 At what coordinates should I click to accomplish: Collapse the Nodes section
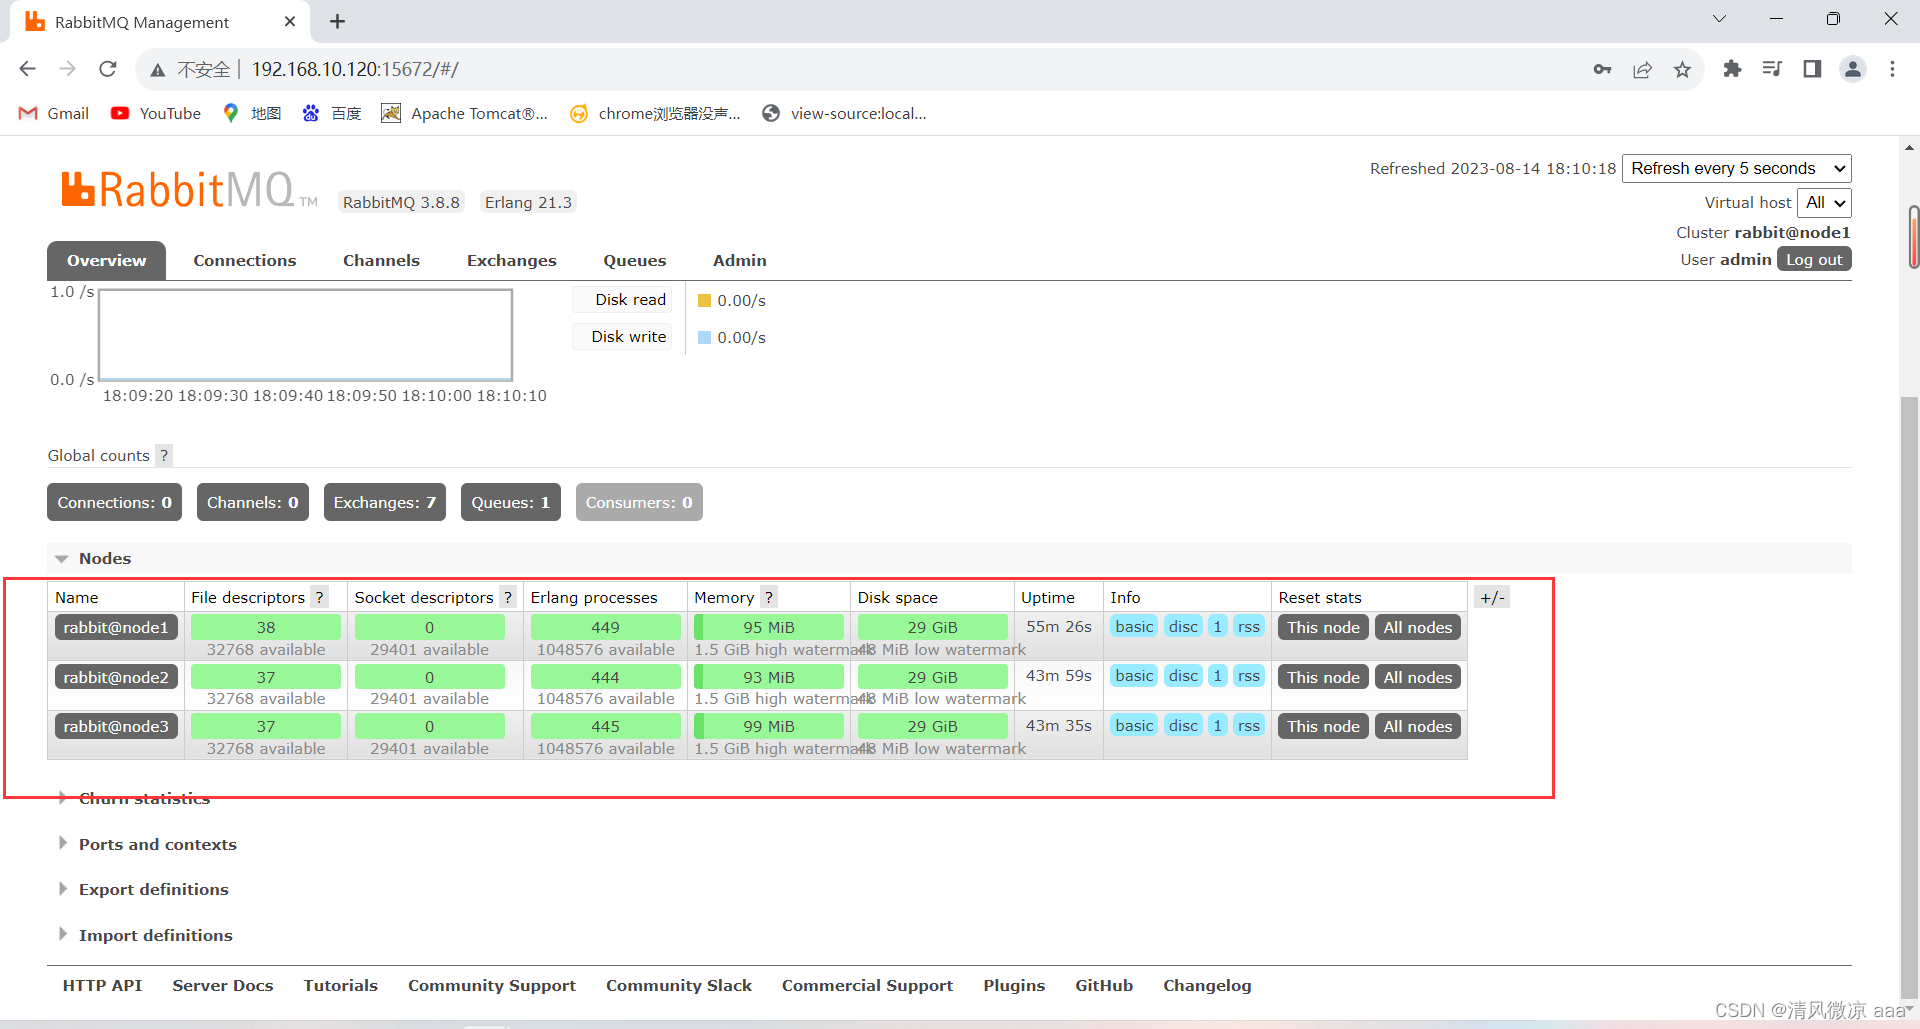click(105, 558)
